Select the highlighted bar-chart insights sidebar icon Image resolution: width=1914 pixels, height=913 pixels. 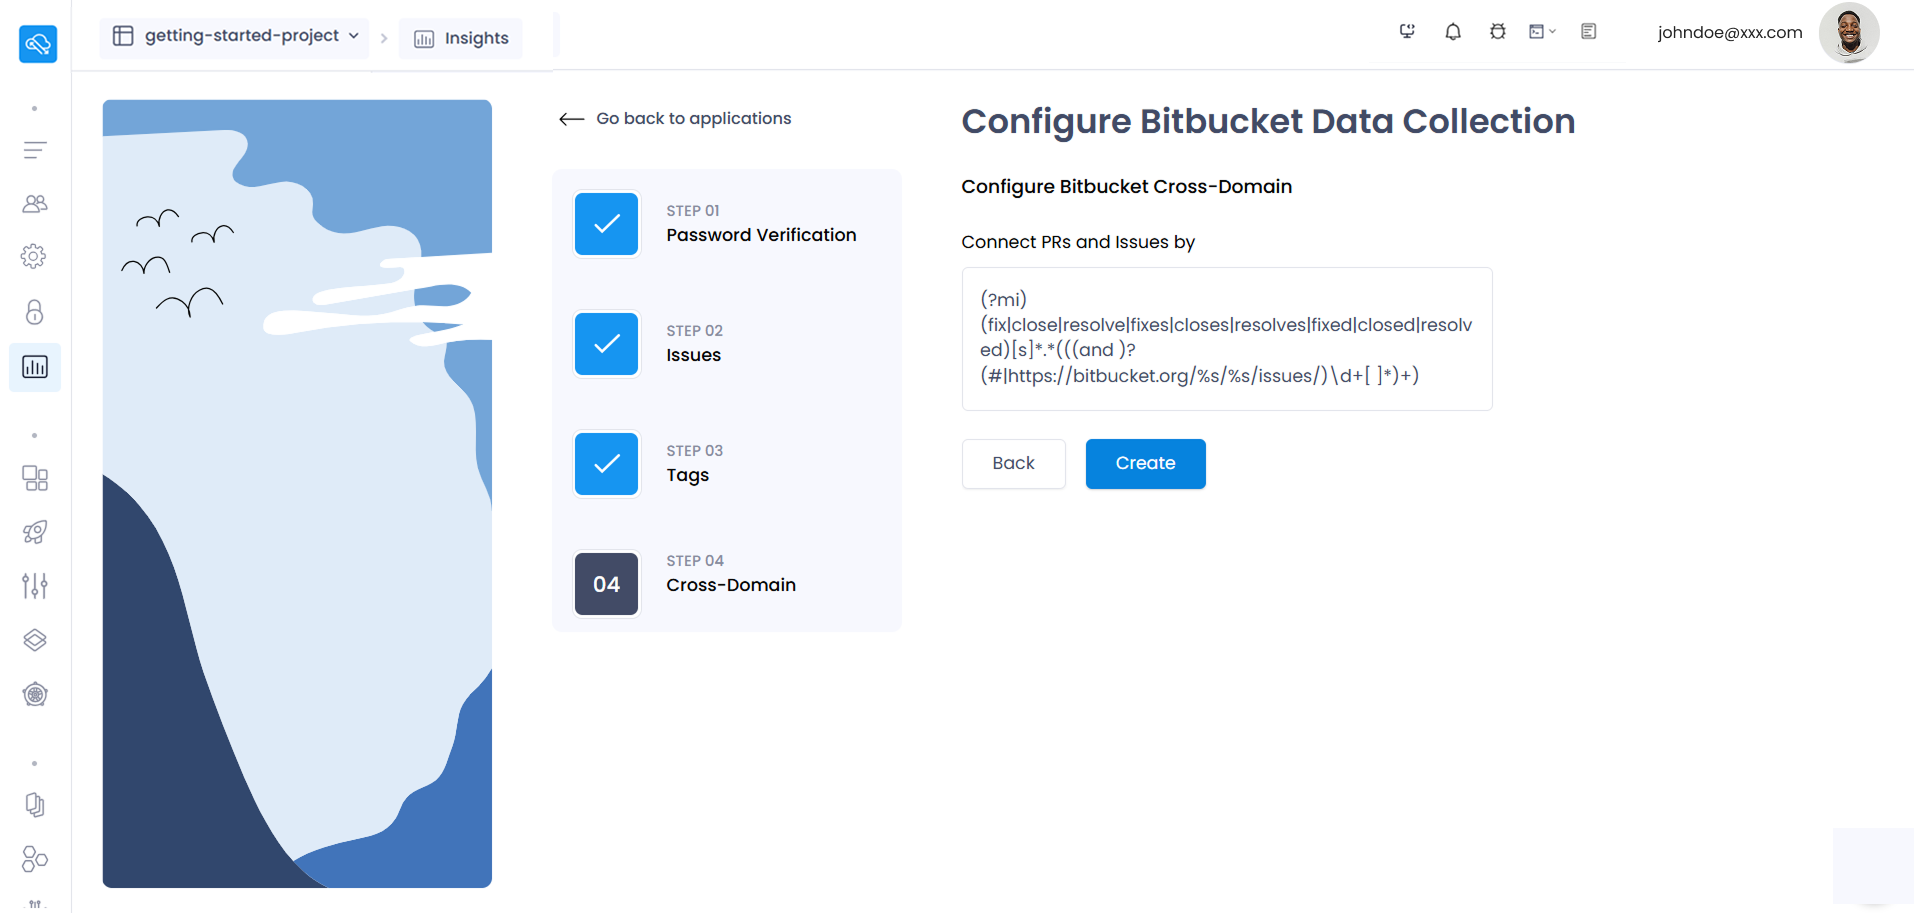pos(35,367)
